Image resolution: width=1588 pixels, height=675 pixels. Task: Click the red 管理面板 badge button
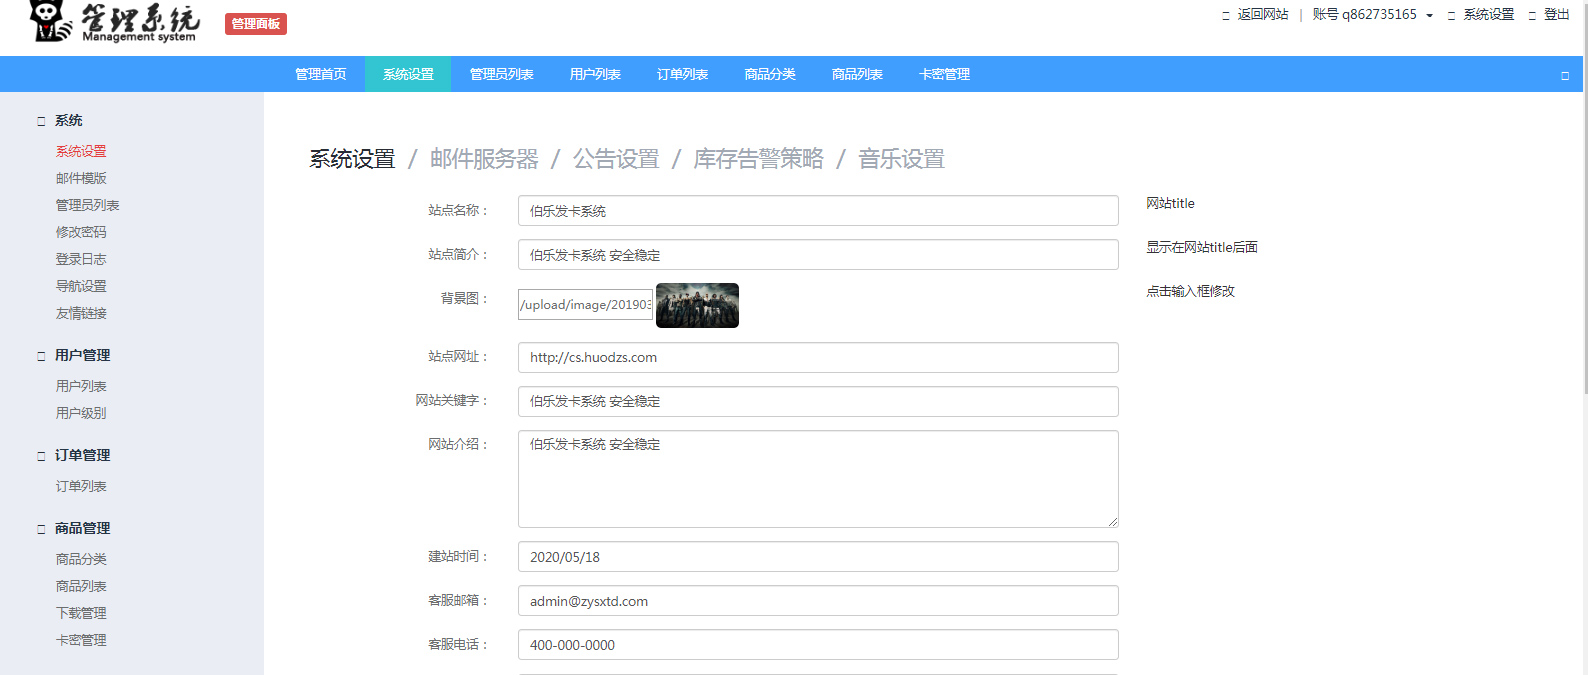point(256,24)
